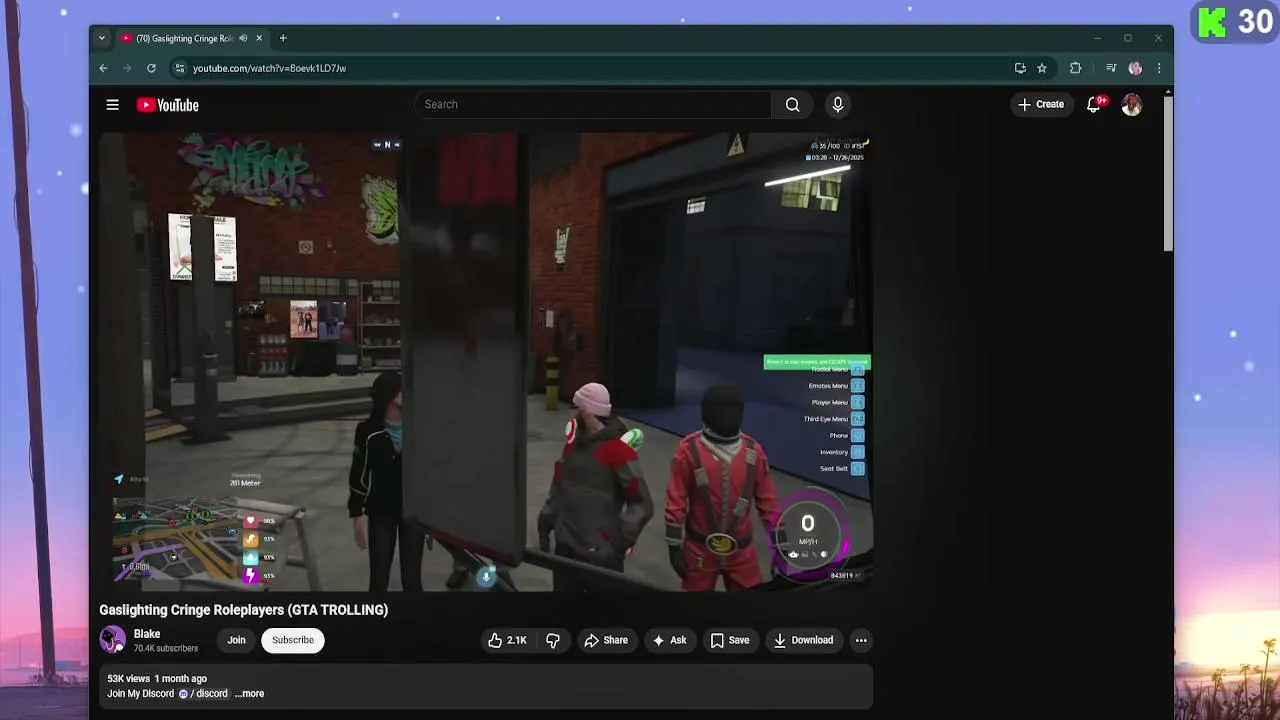Viewport: 1280px width, 720px height.
Task: Start voice search with the microphone icon
Action: pos(838,104)
